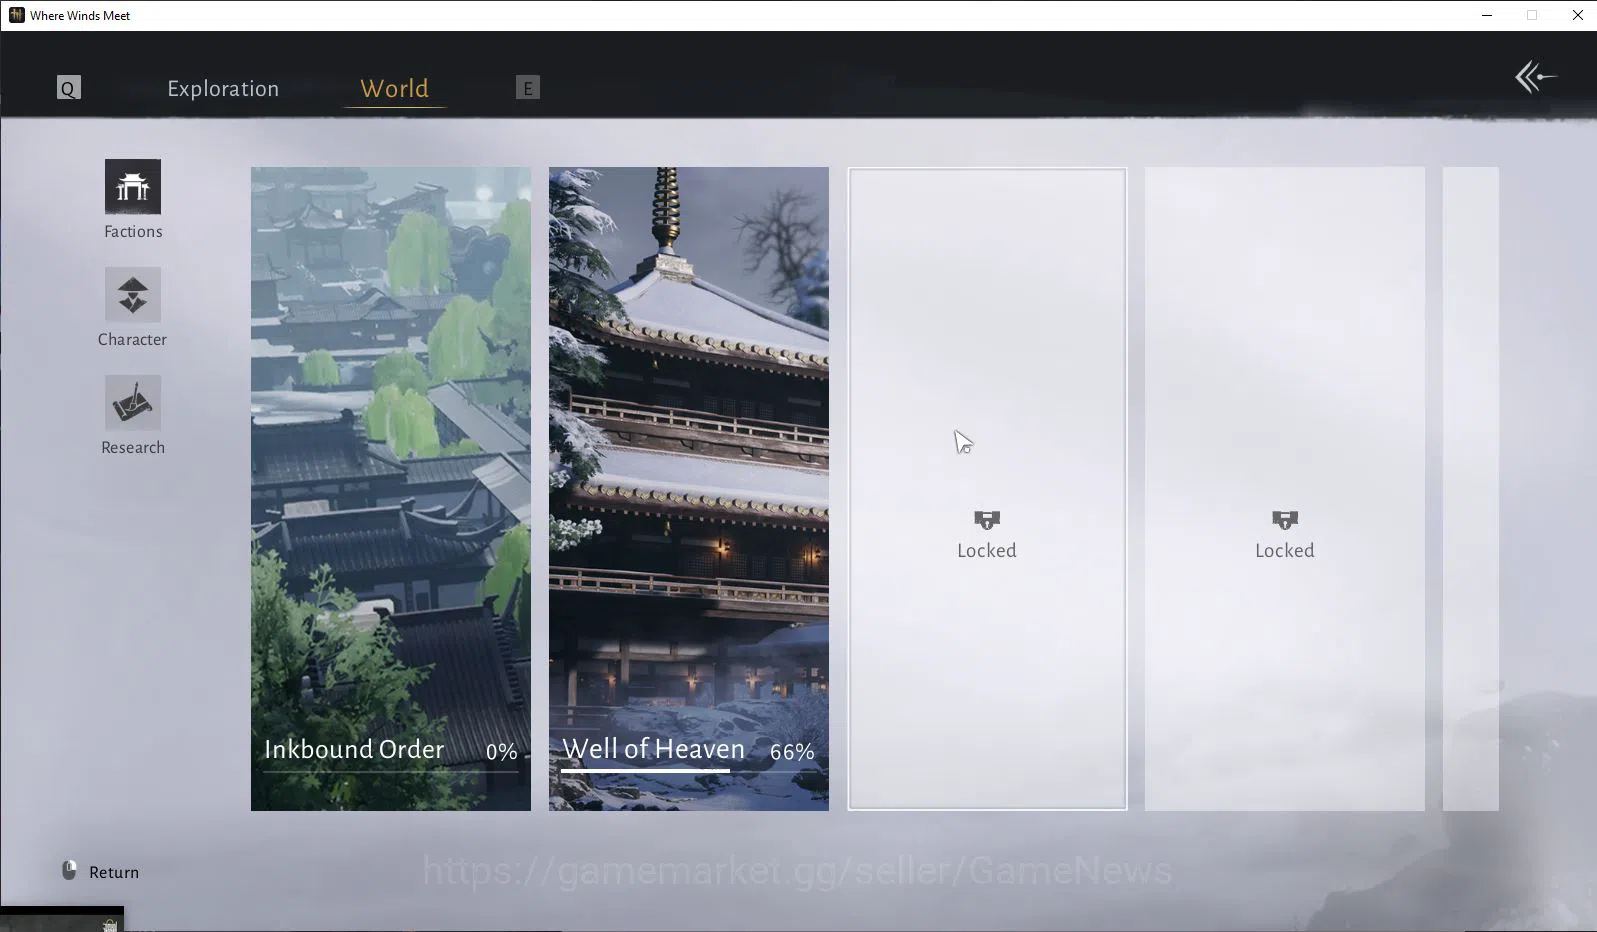
Task: Select the World tab
Action: (x=394, y=89)
